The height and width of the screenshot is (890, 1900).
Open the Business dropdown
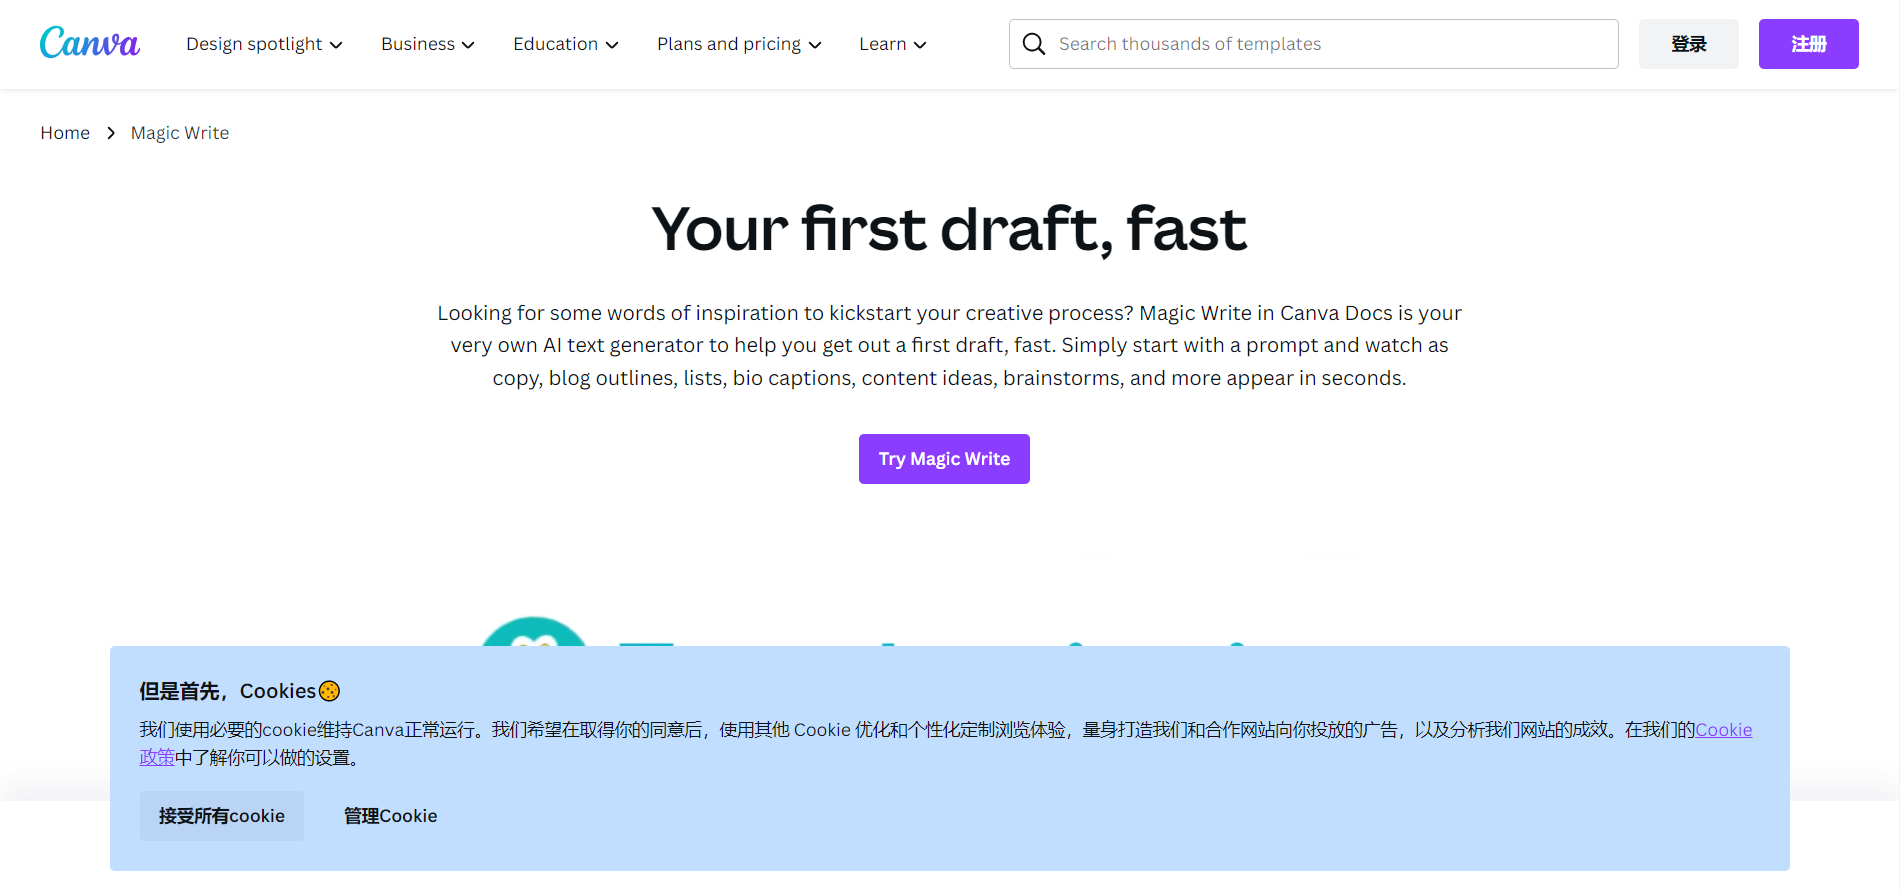point(427,44)
